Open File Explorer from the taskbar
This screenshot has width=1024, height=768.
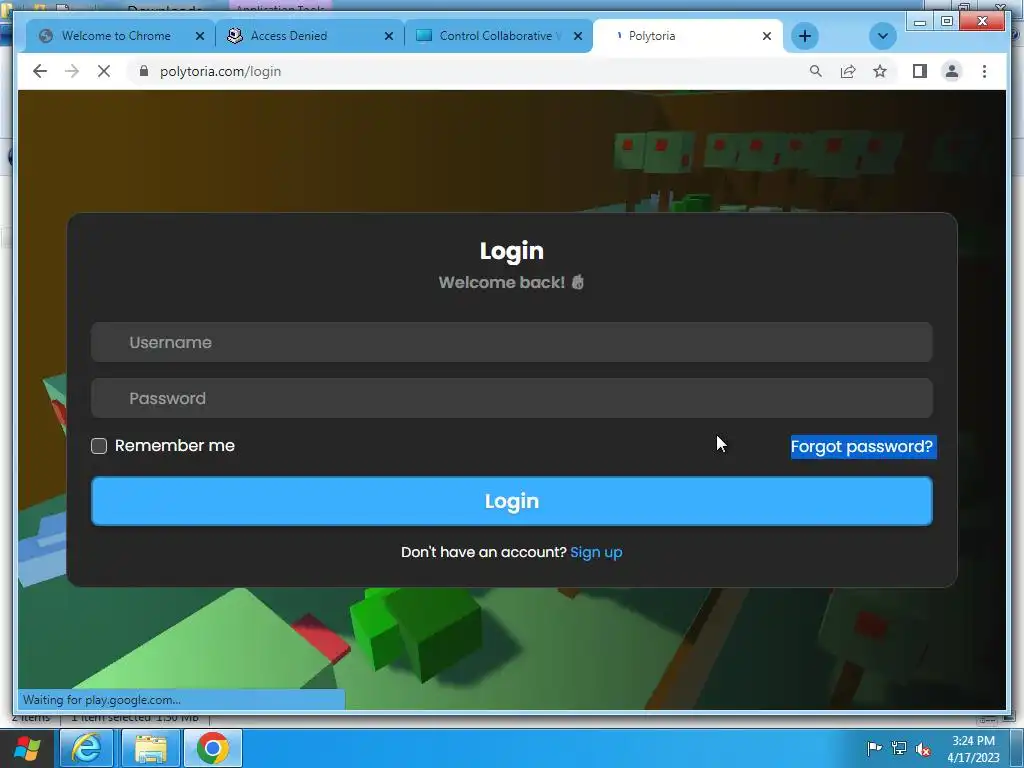click(x=150, y=748)
